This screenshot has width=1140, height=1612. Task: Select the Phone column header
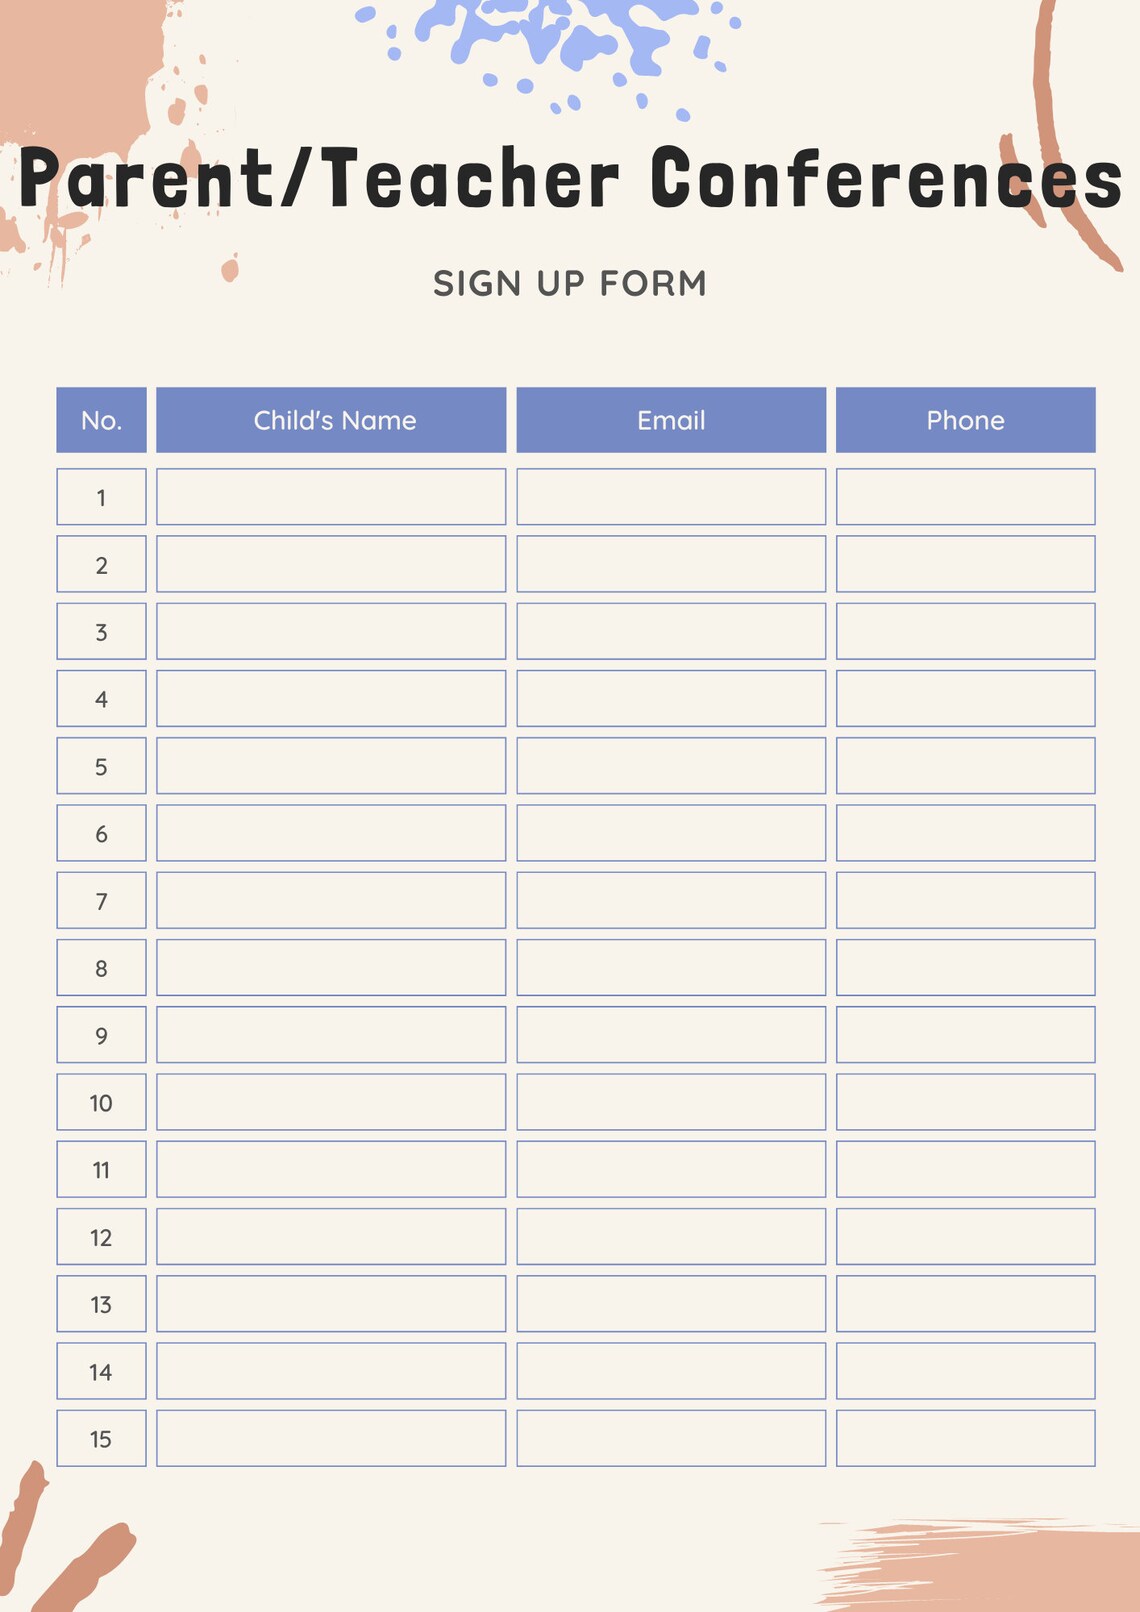point(965,420)
